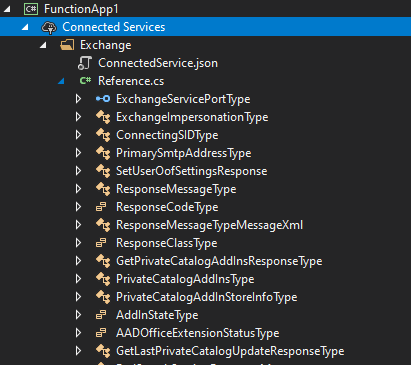The width and height of the screenshot is (411, 365).
Task: Expand the ExchangeImpersonationType node
Action: pos(78,117)
